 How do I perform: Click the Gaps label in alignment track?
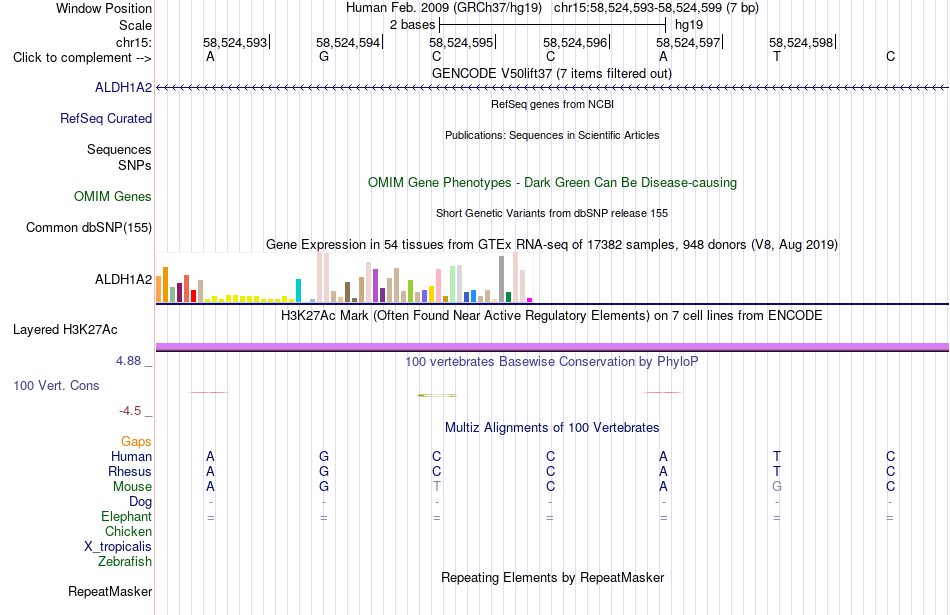[x=136, y=442]
